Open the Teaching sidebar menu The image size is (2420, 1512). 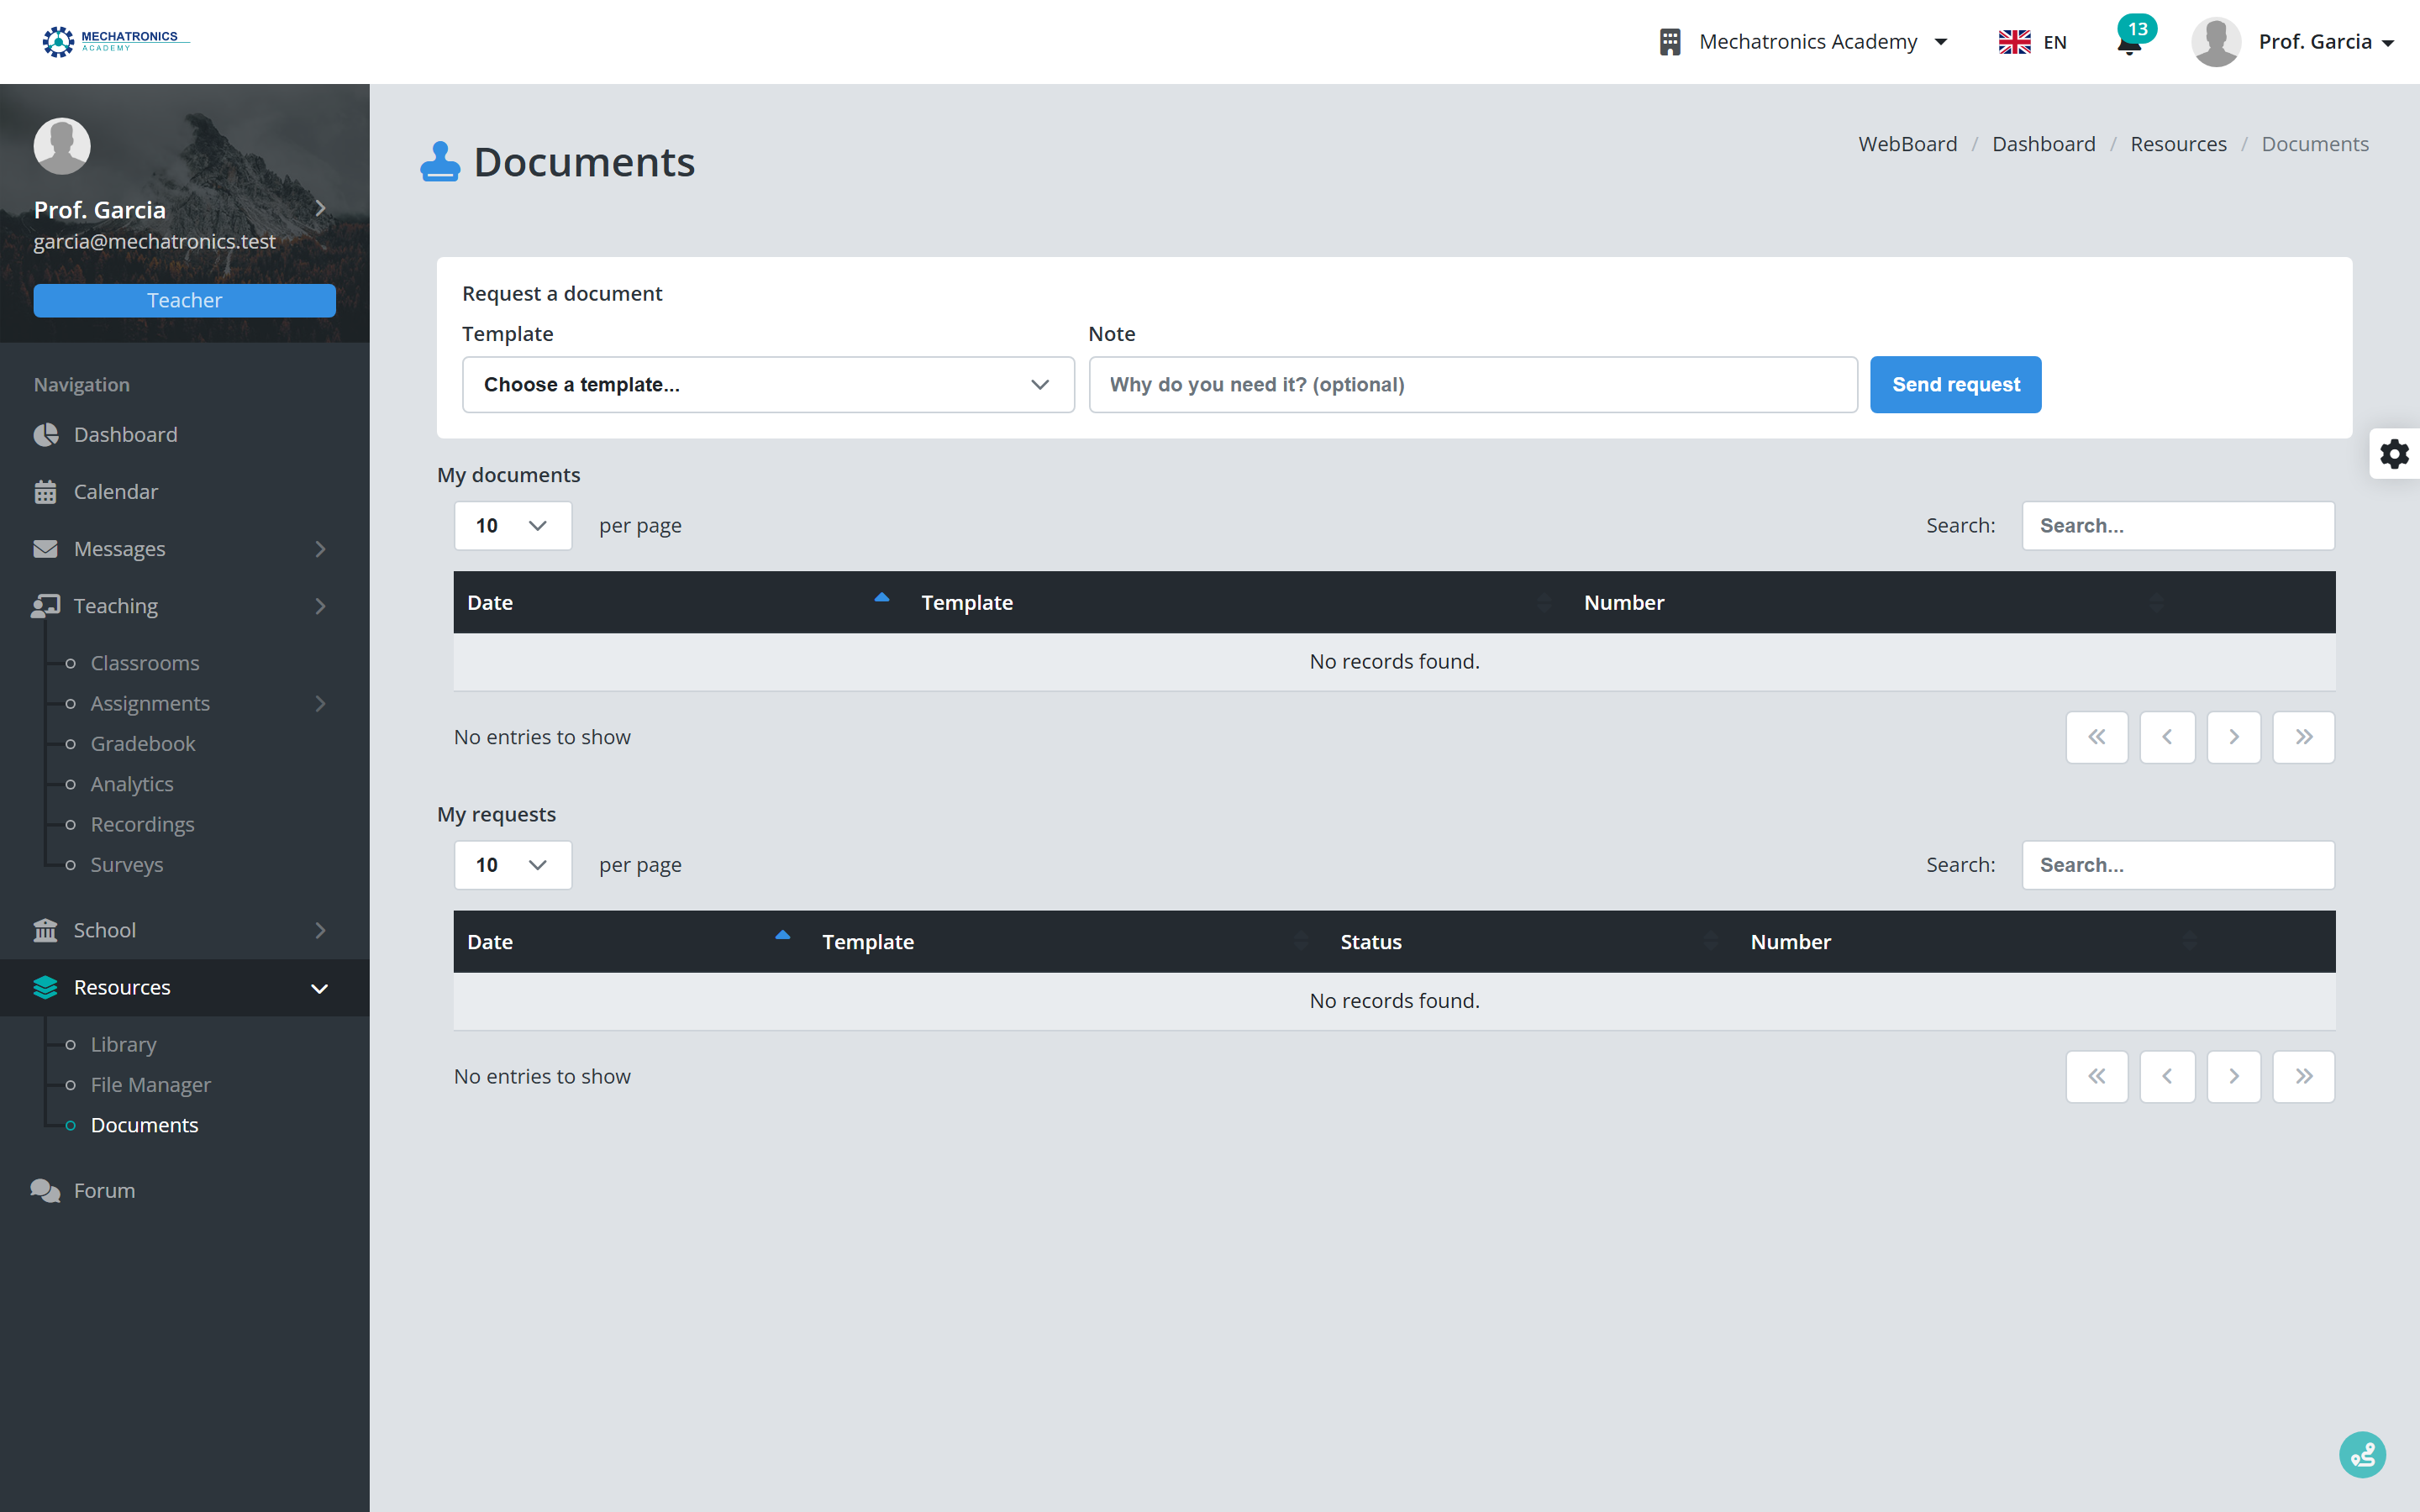[185, 606]
